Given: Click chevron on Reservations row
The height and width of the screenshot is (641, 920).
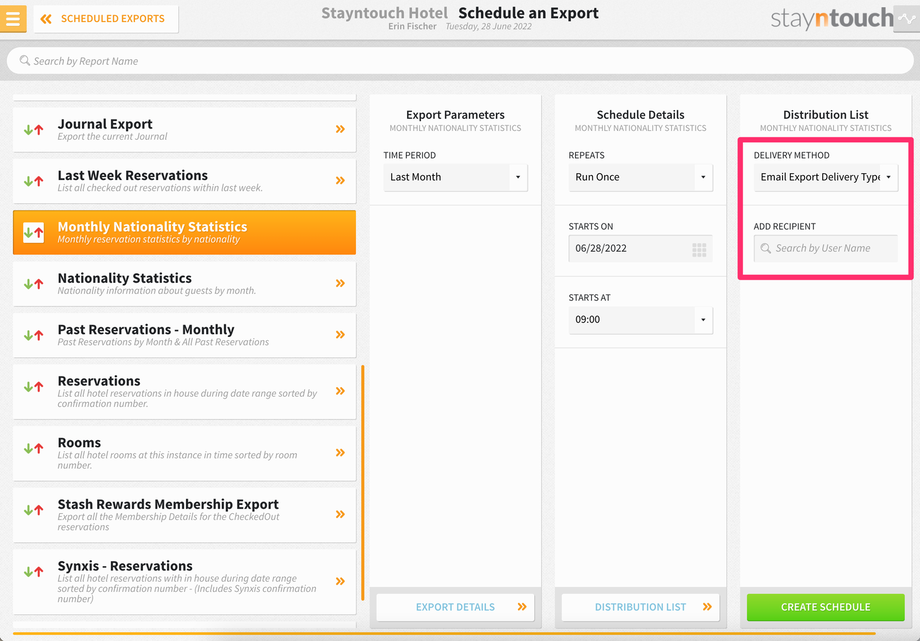Looking at the screenshot, I should tap(340, 391).
